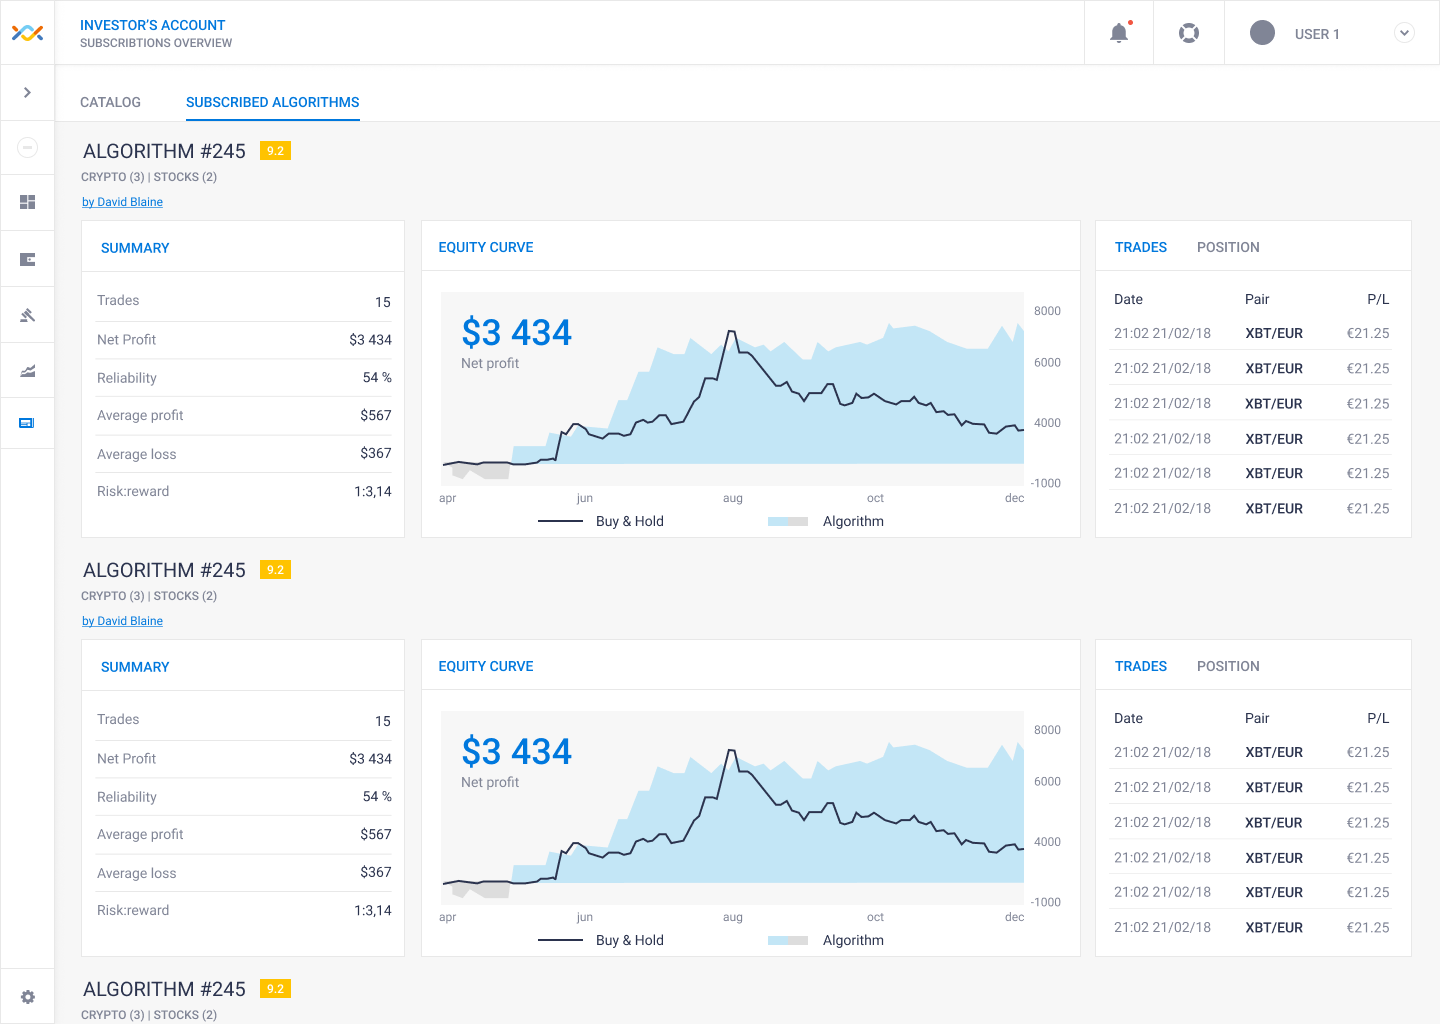Click the 9.2 rating badge of top algorithm

(x=275, y=151)
